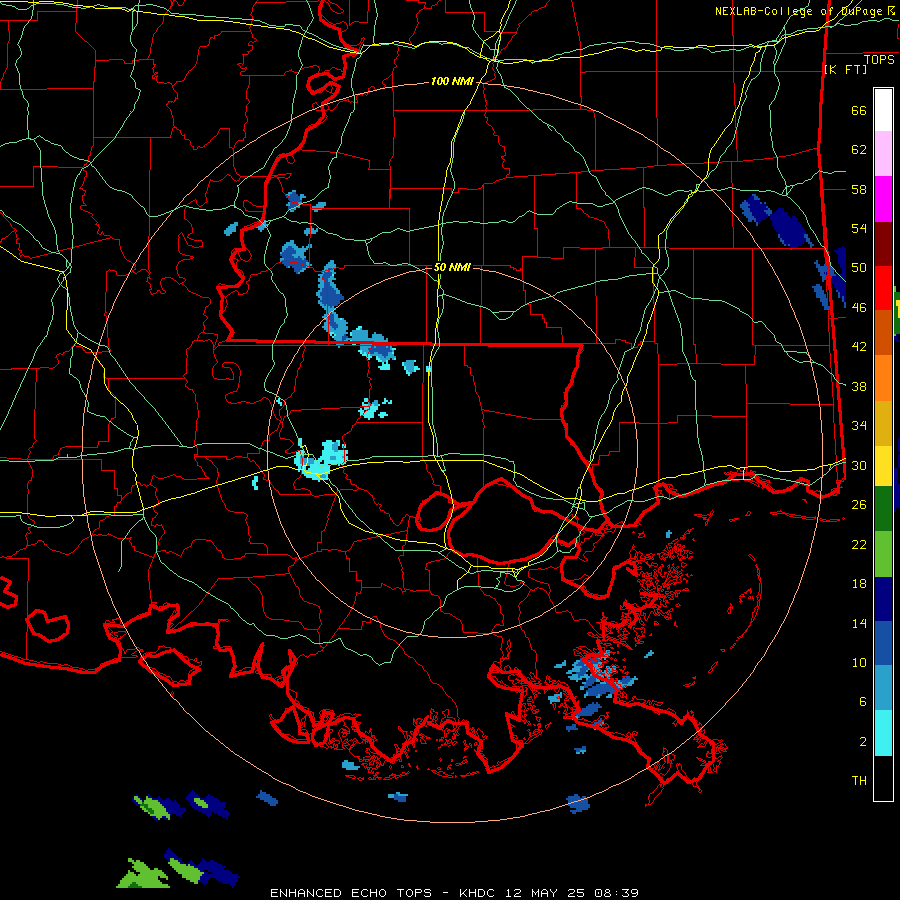Screen dimensions: 900x900
Task: Click the '34' legend value
Action: click(x=859, y=426)
